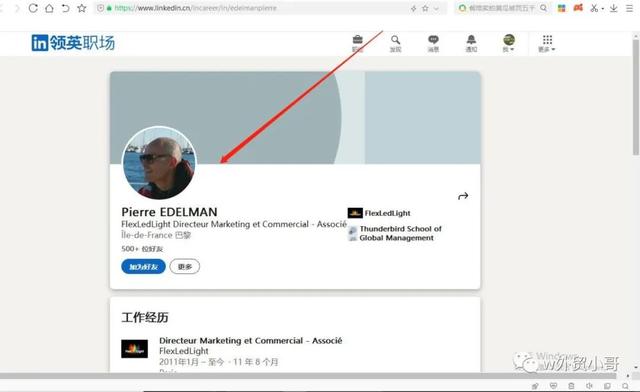Open the 500+ connections link
The height and width of the screenshot is (392, 640).
point(142,249)
